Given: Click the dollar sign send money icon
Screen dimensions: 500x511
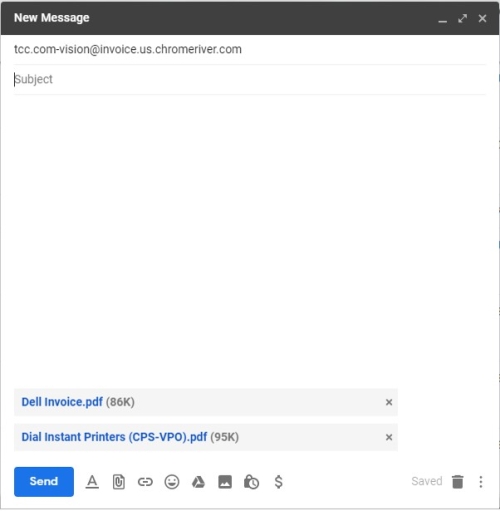Looking at the screenshot, I should [279, 482].
